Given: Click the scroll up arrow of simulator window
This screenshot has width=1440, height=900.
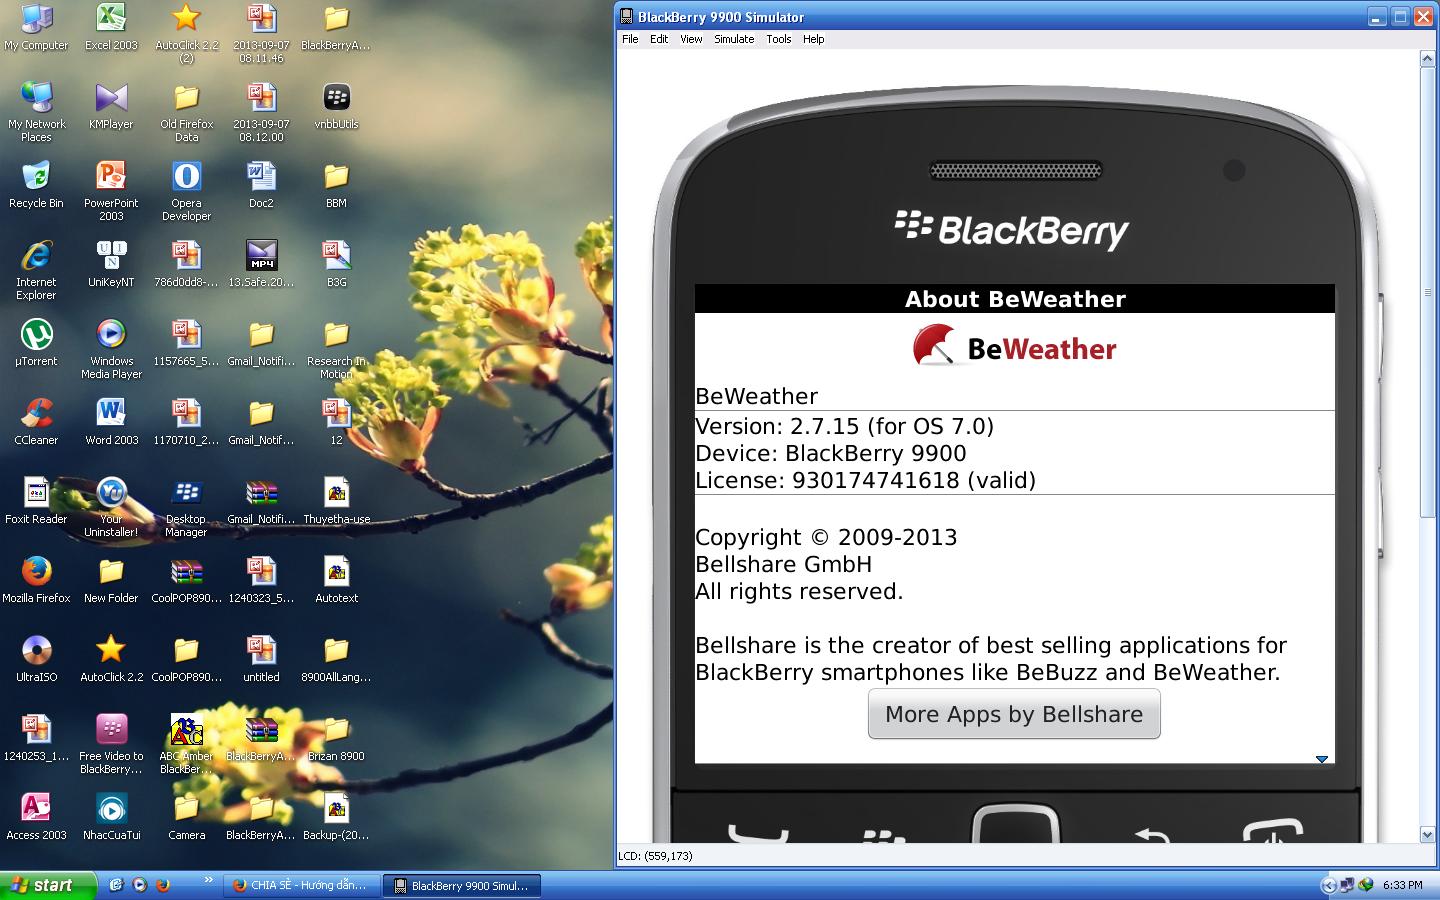Looking at the screenshot, I should point(1427,59).
